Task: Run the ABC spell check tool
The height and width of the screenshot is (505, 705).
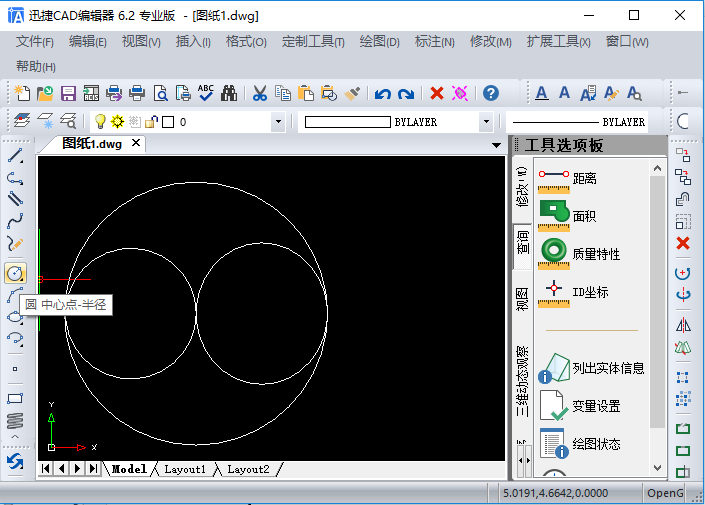Action: click(206, 93)
